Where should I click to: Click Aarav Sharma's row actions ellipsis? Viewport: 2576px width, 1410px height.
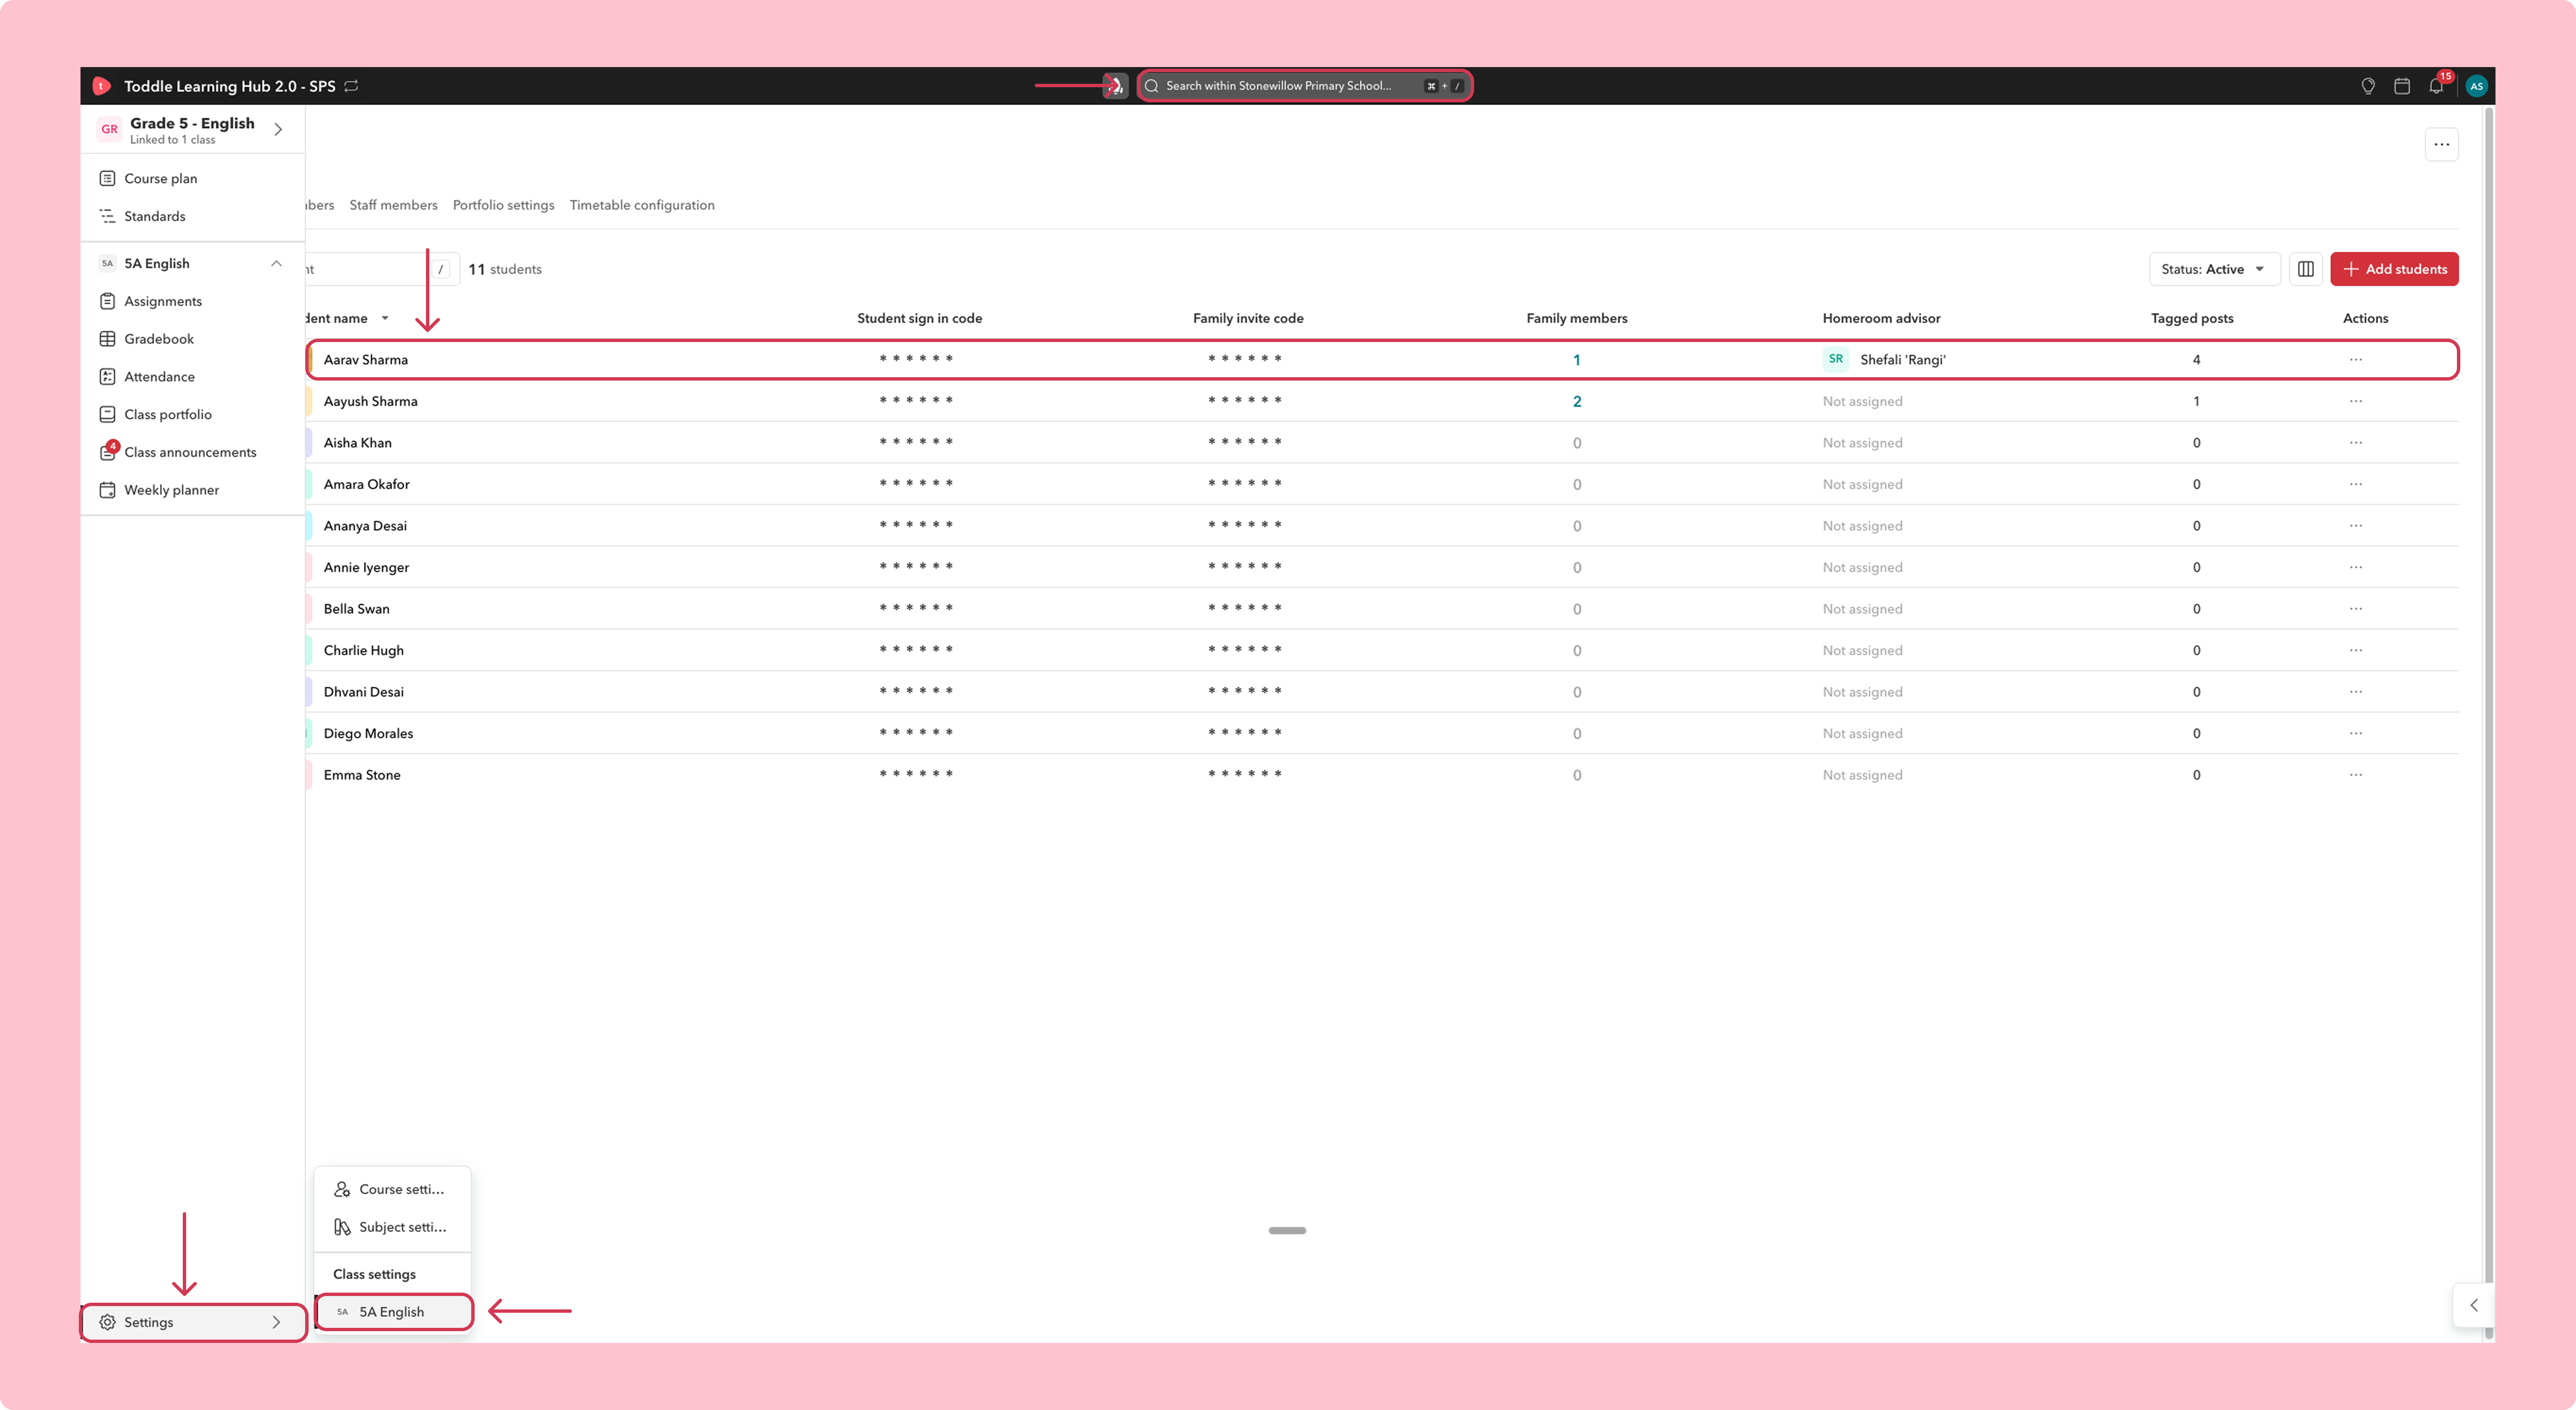(2356, 360)
